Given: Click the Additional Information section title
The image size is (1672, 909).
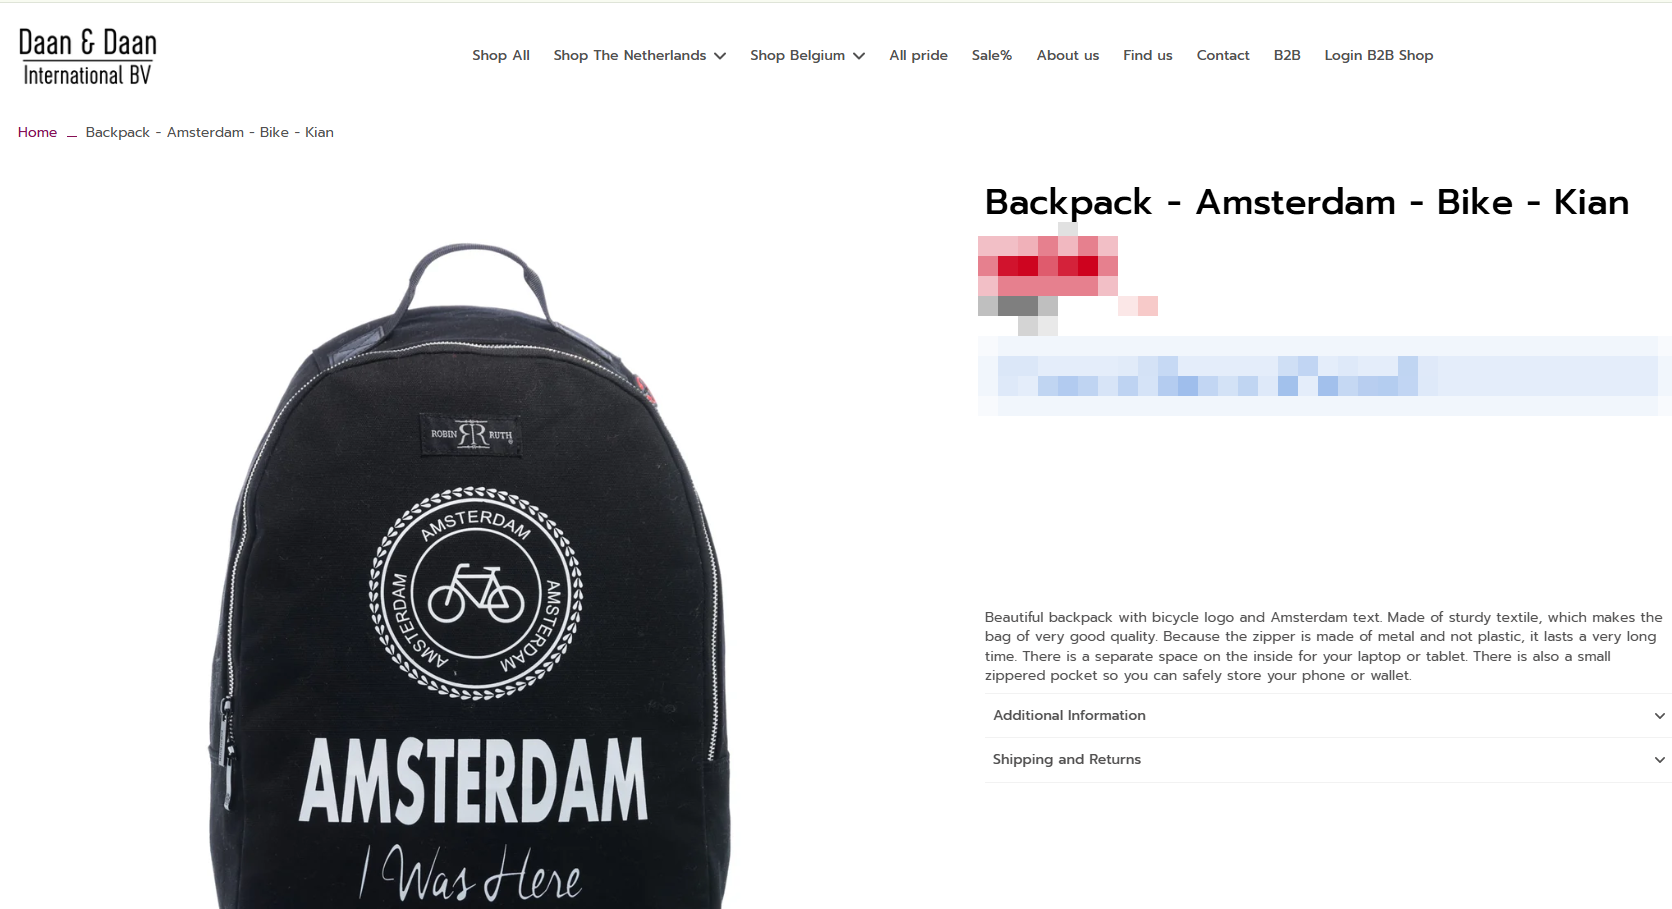Looking at the screenshot, I should tap(1069, 715).
